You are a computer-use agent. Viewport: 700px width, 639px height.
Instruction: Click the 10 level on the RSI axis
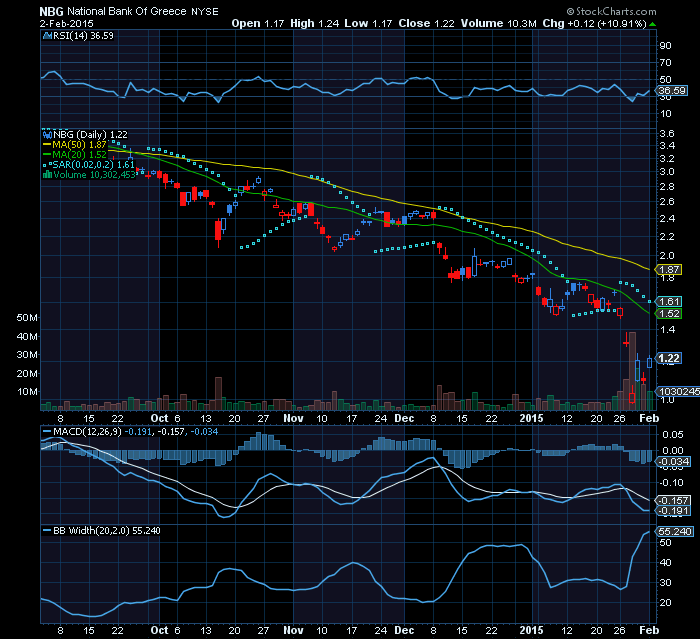(665, 114)
